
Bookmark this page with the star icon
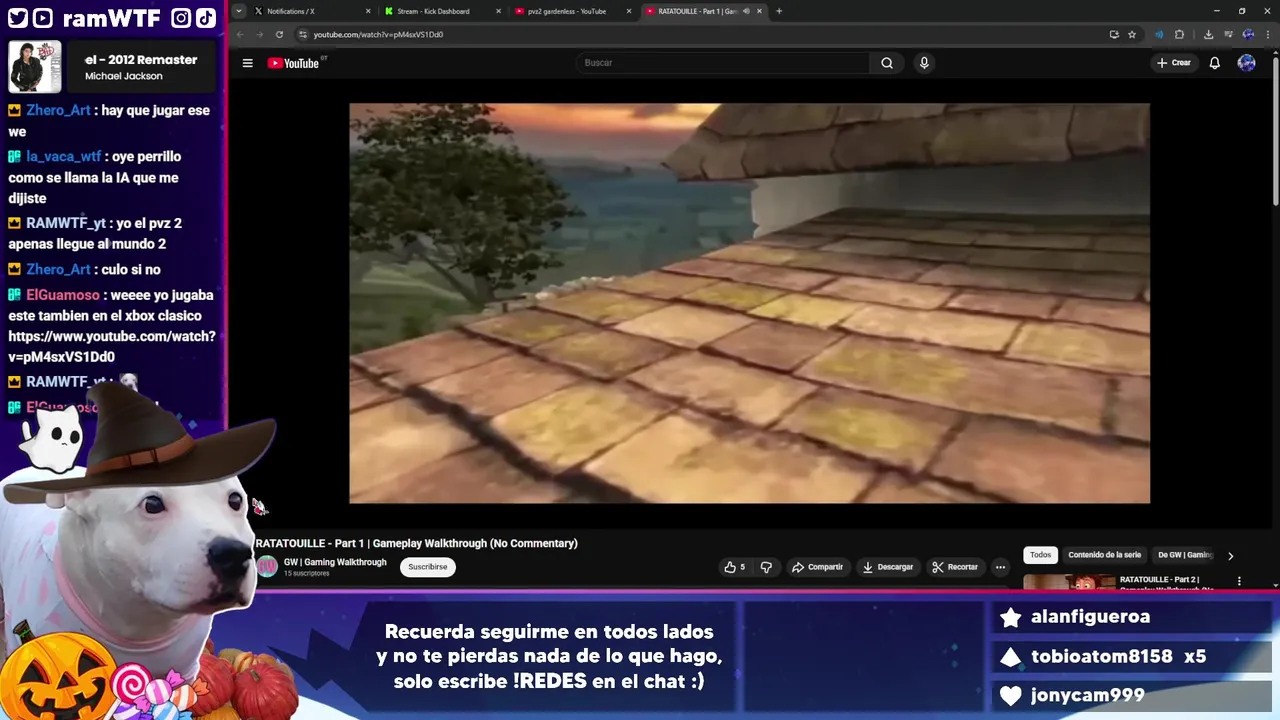coord(1132,34)
